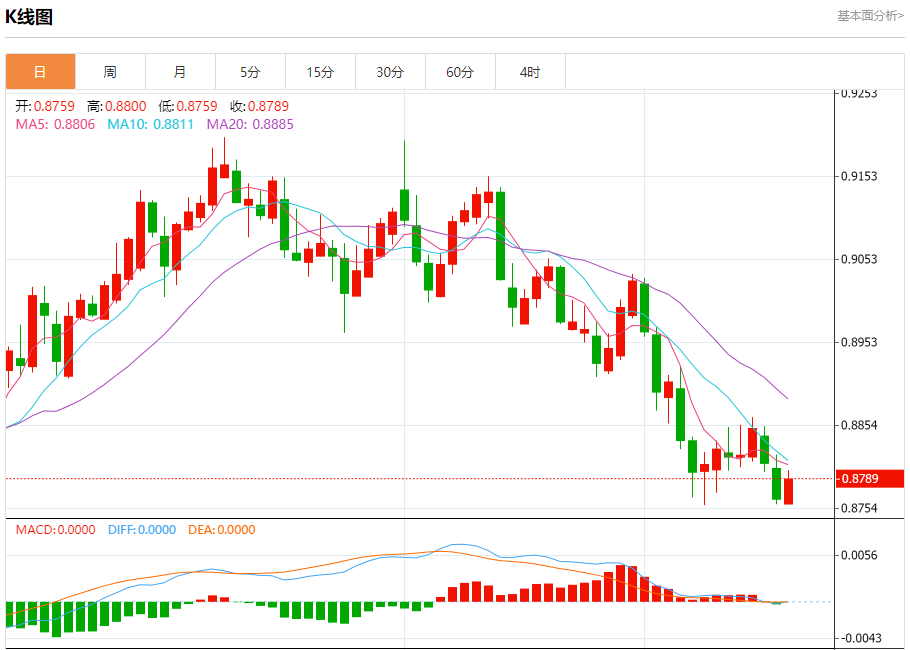Screen dimensions: 910x650
Task: Switch to the 月 monthly tab
Action: pyautogui.click(x=180, y=72)
